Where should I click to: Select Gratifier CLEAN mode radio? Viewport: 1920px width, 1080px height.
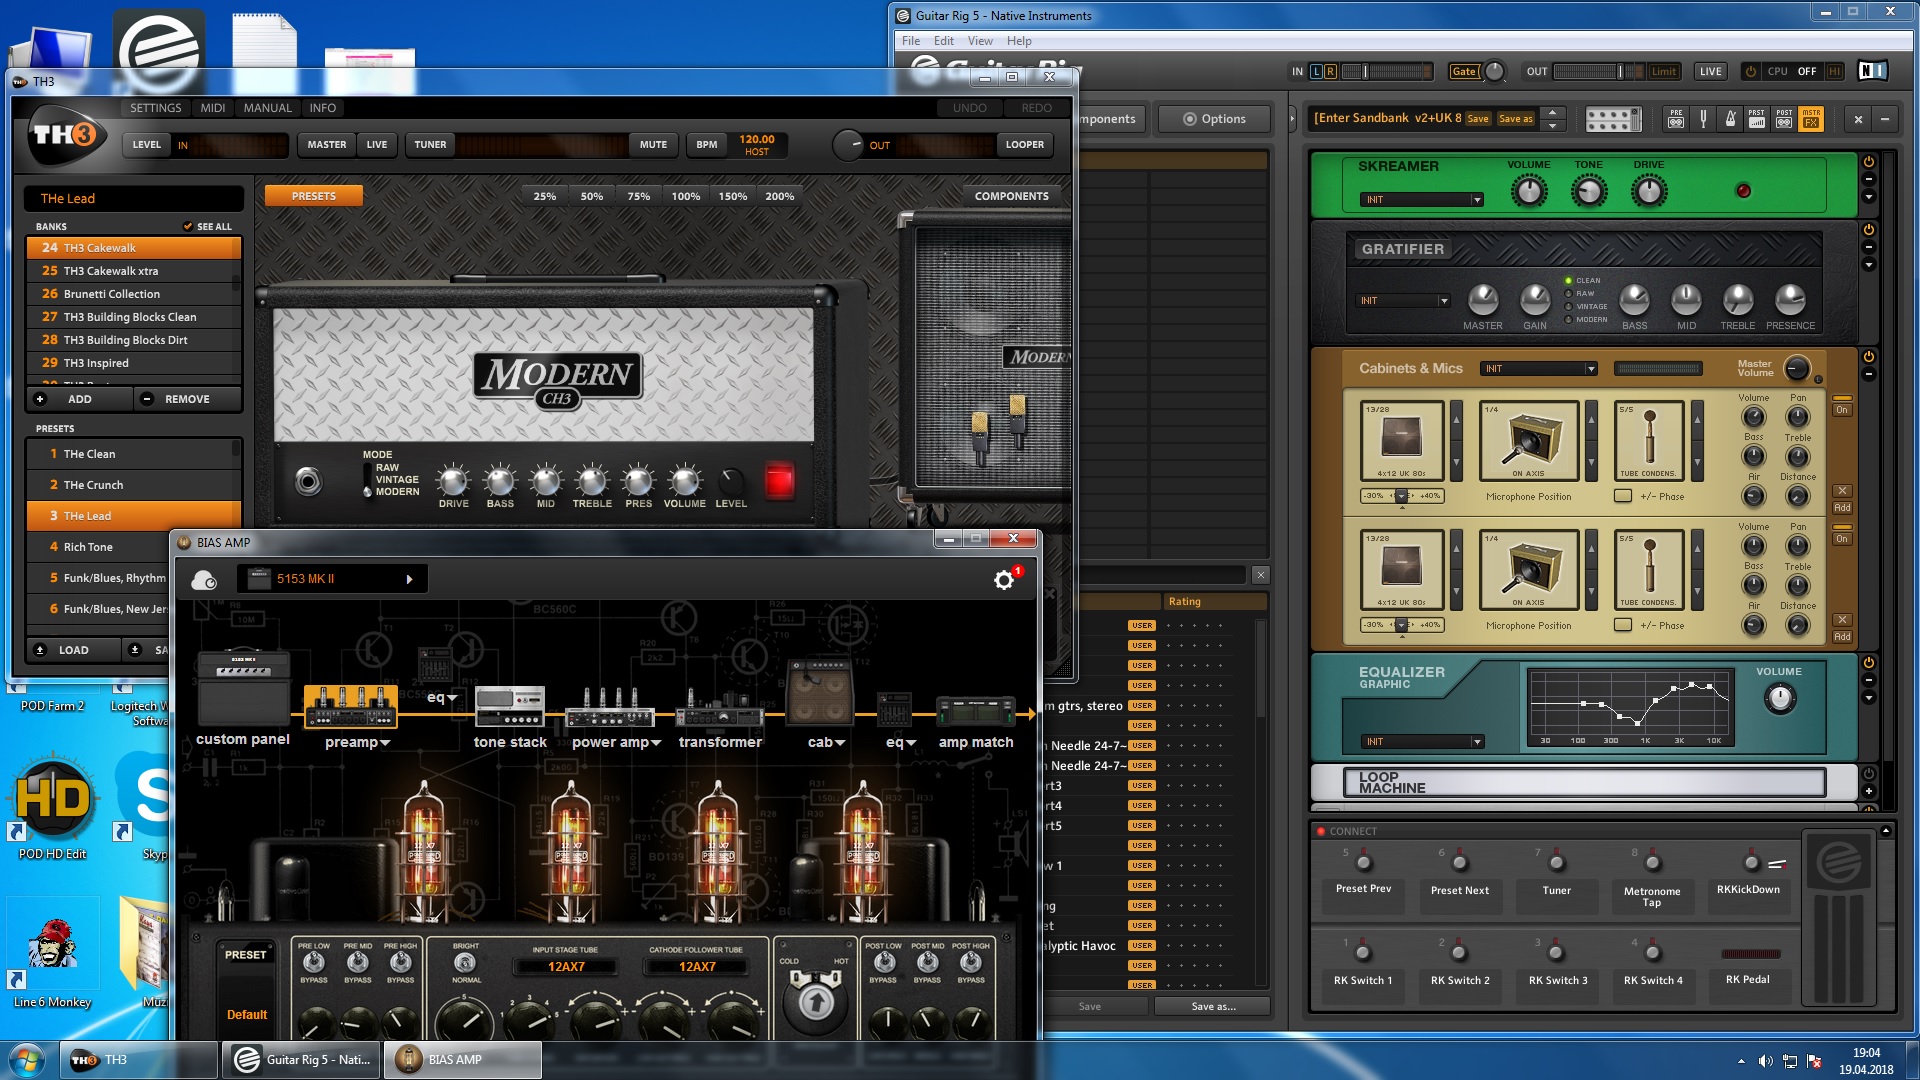coord(1568,281)
